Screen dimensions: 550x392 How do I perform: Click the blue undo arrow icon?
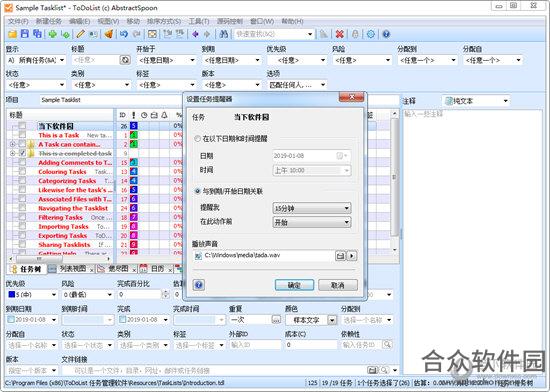tap(124, 34)
